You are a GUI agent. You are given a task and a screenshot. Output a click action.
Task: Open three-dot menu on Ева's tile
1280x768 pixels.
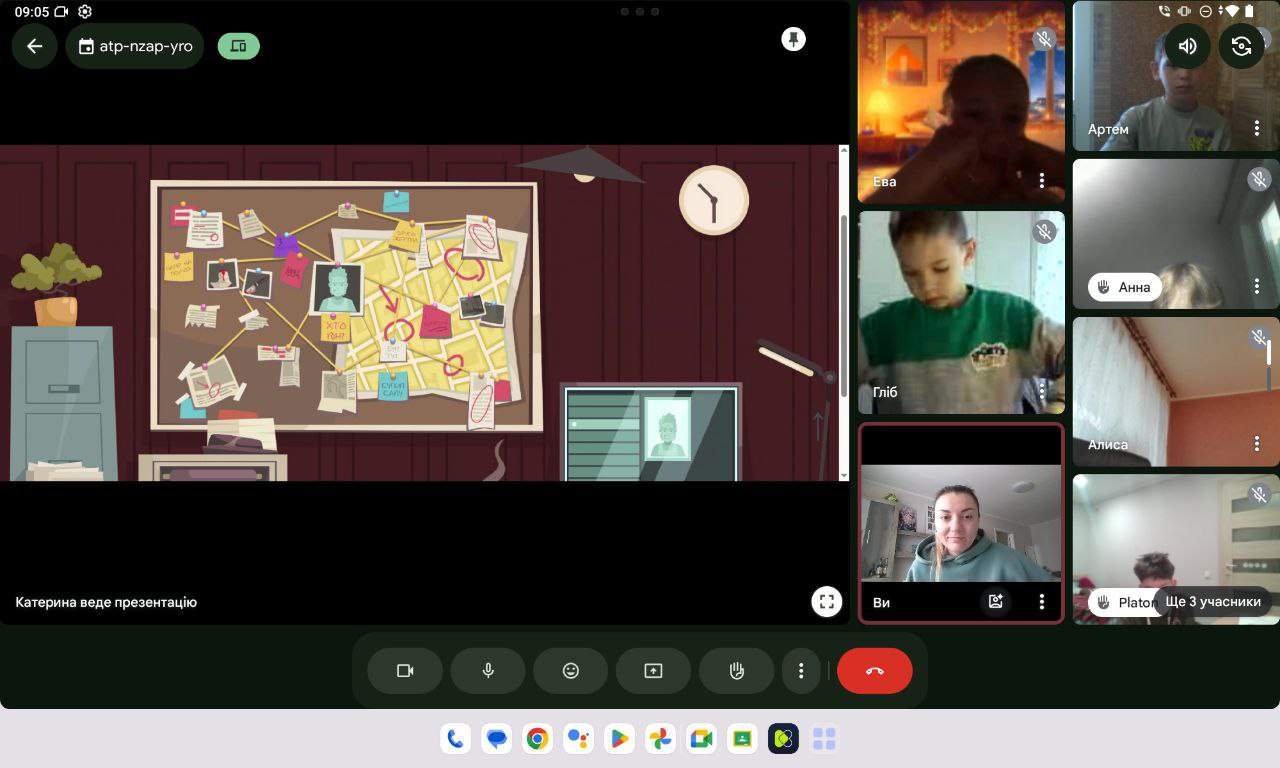[1041, 181]
